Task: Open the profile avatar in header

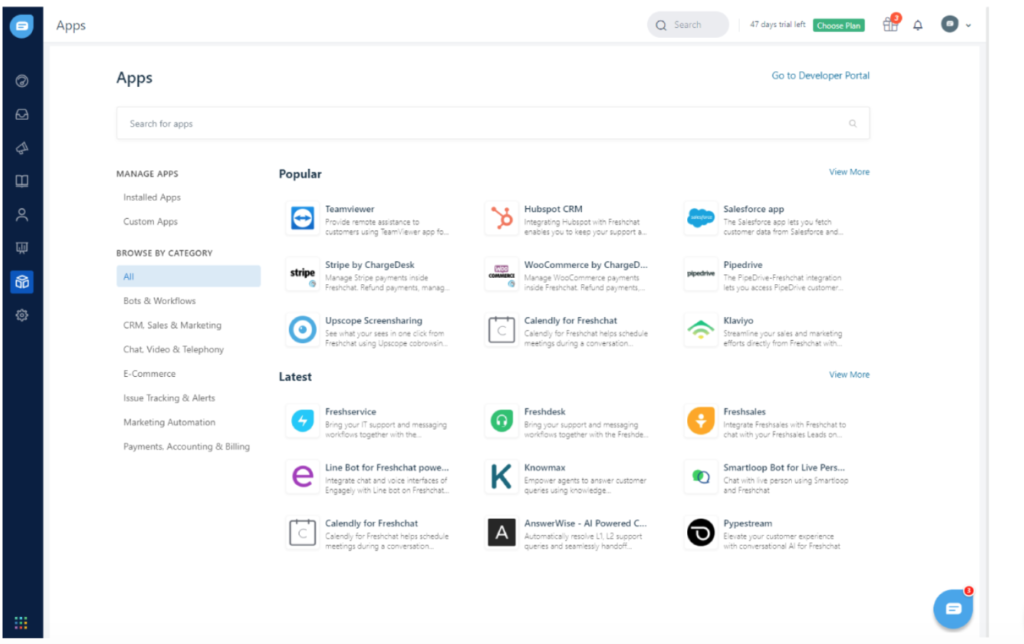Action: tap(950, 24)
